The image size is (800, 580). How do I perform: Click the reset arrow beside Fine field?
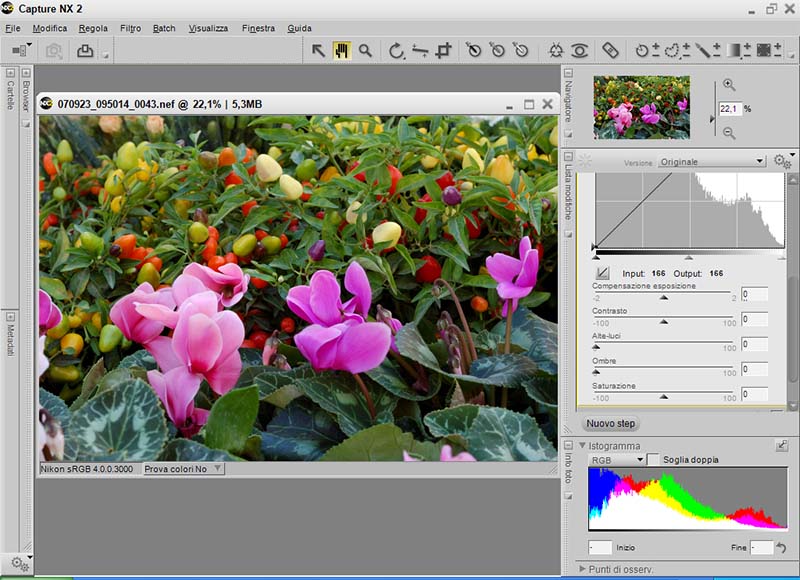[781, 548]
